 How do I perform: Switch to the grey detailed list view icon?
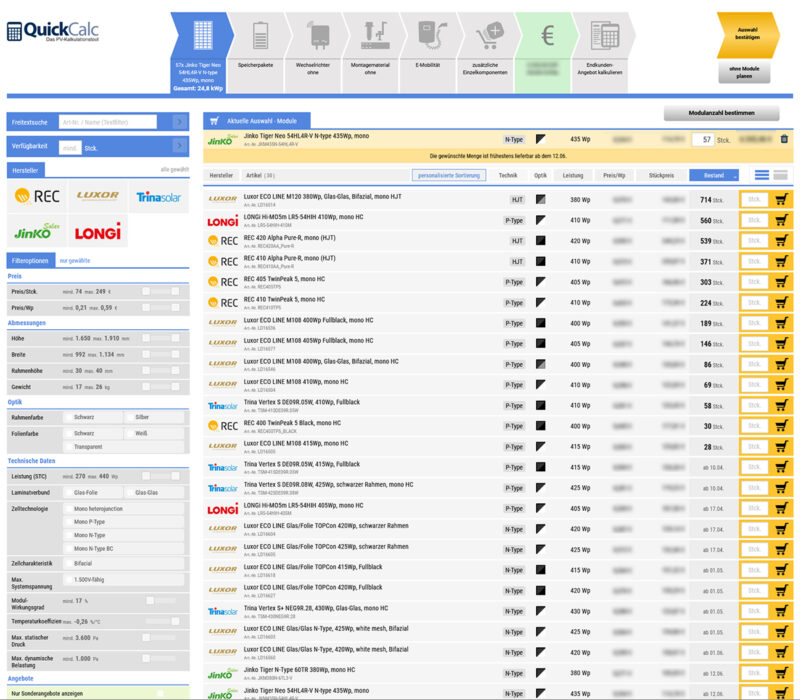(x=780, y=175)
